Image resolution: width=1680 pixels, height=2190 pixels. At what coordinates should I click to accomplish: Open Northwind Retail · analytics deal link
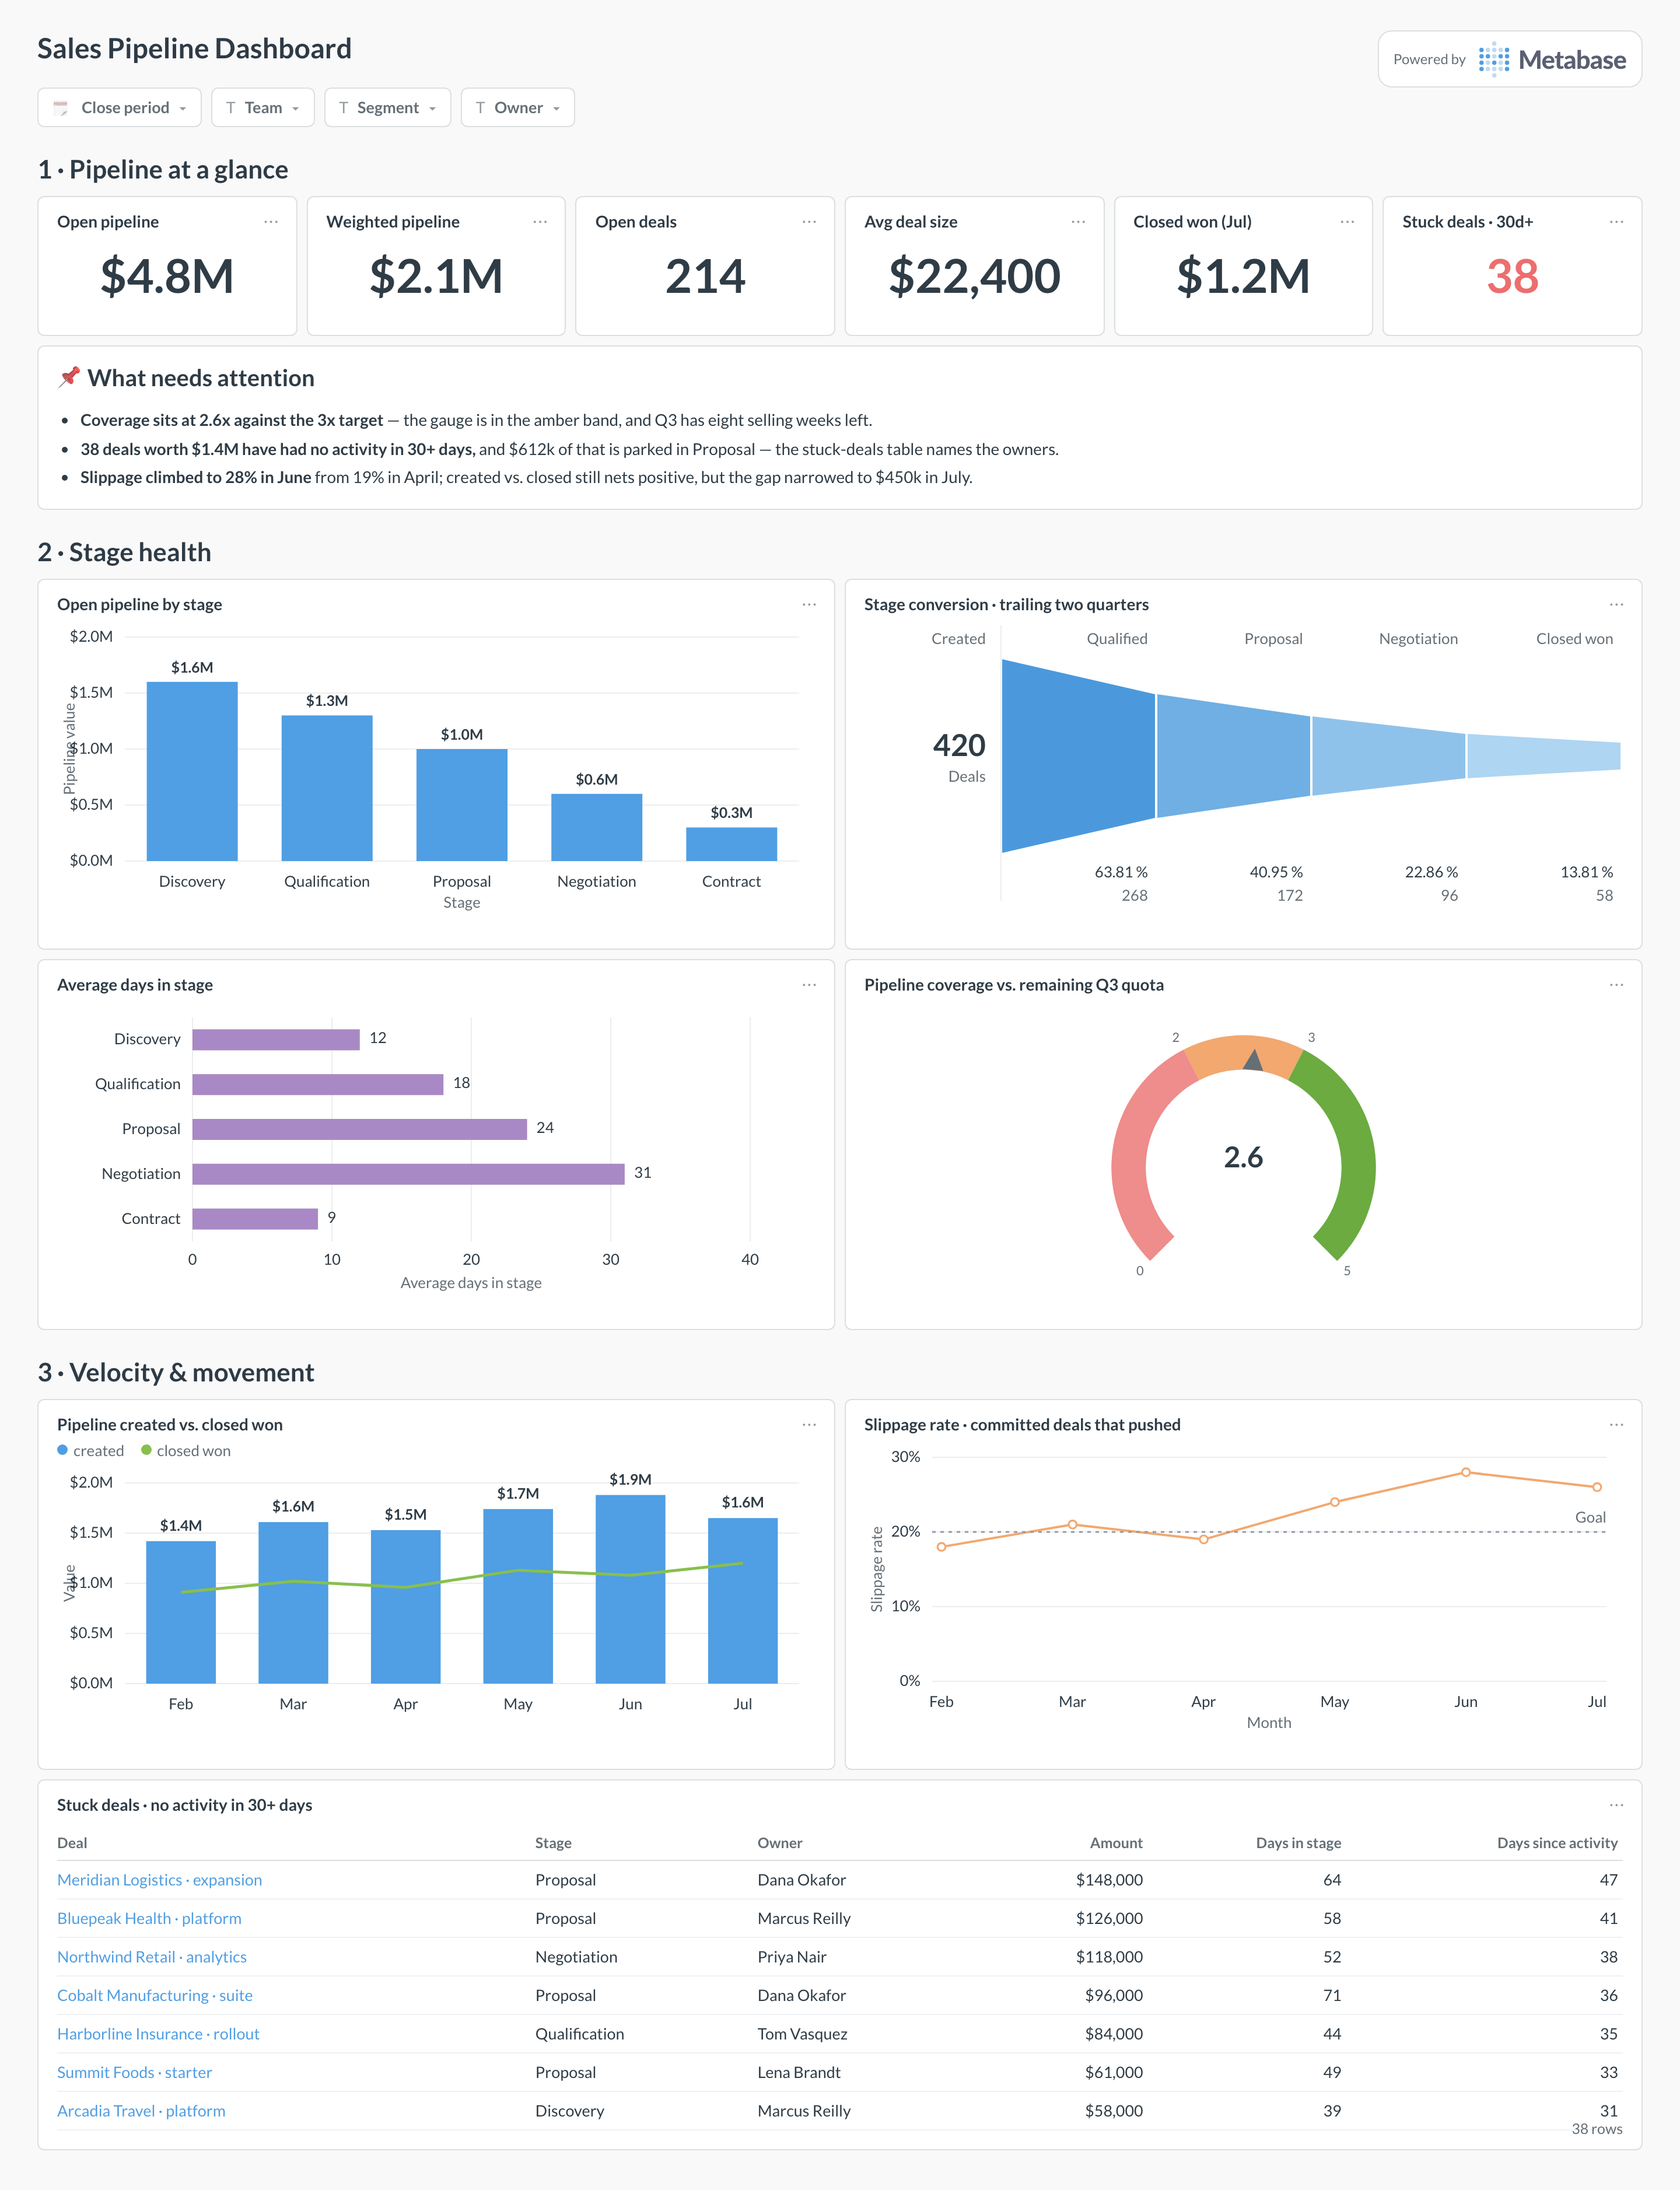click(x=152, y=1957)
